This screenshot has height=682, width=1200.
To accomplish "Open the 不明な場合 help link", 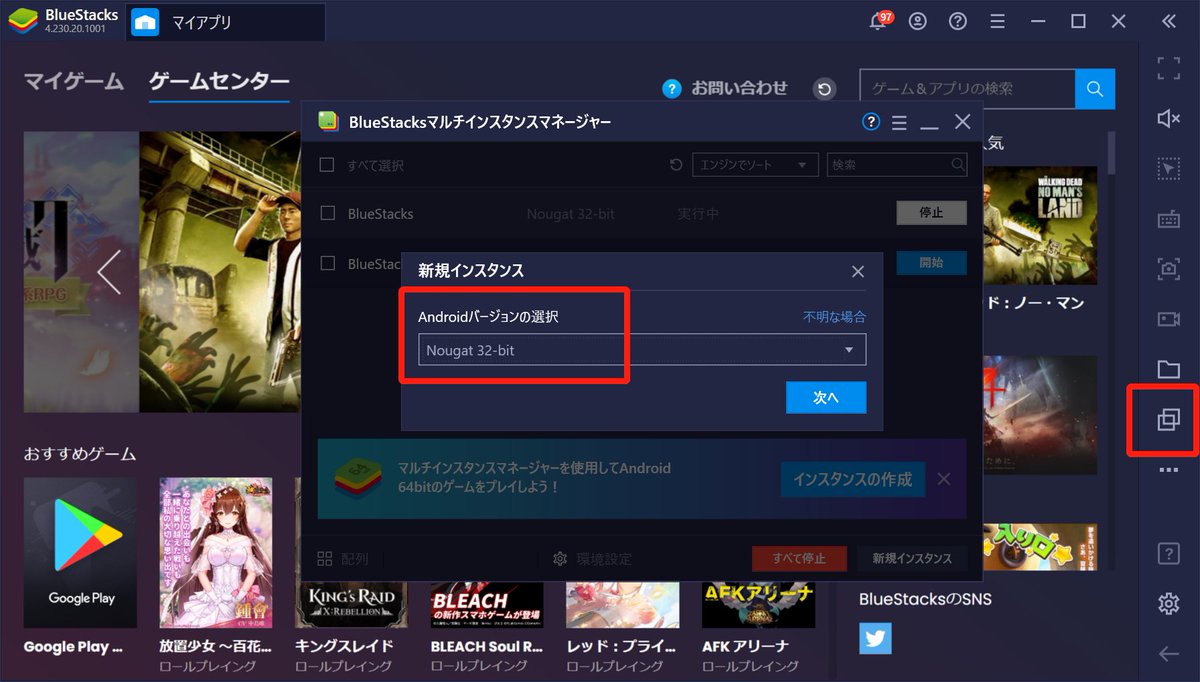I will 834,317.
